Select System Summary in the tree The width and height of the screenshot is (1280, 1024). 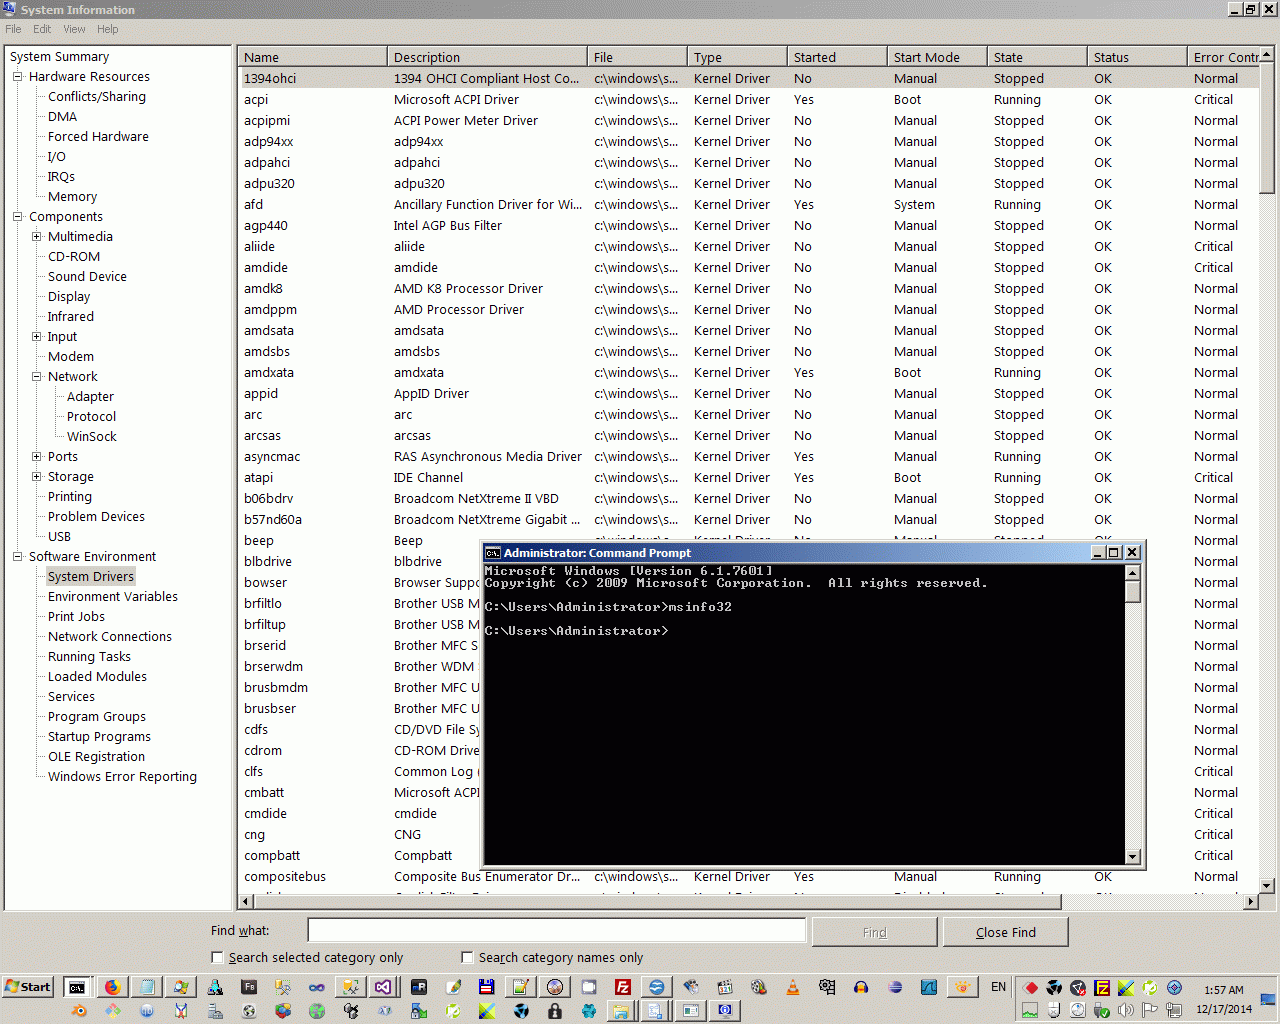(59, 57)
